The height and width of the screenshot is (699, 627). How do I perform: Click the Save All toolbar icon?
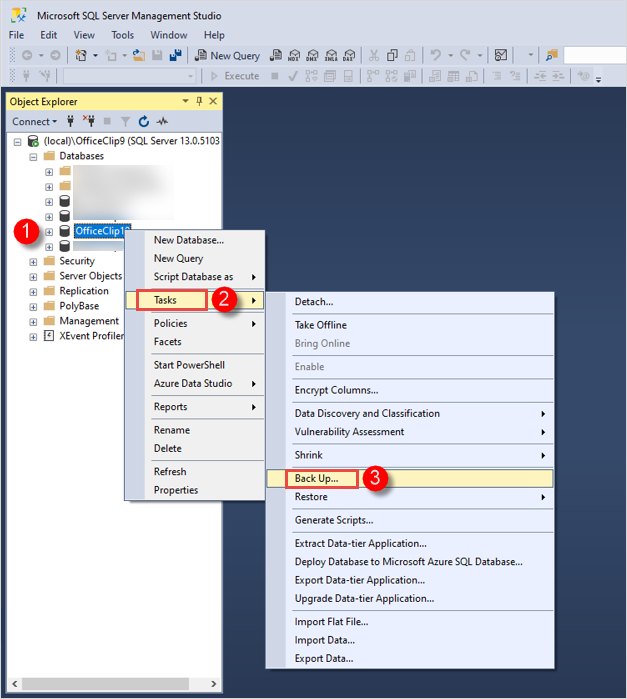(x=176, y=55)
